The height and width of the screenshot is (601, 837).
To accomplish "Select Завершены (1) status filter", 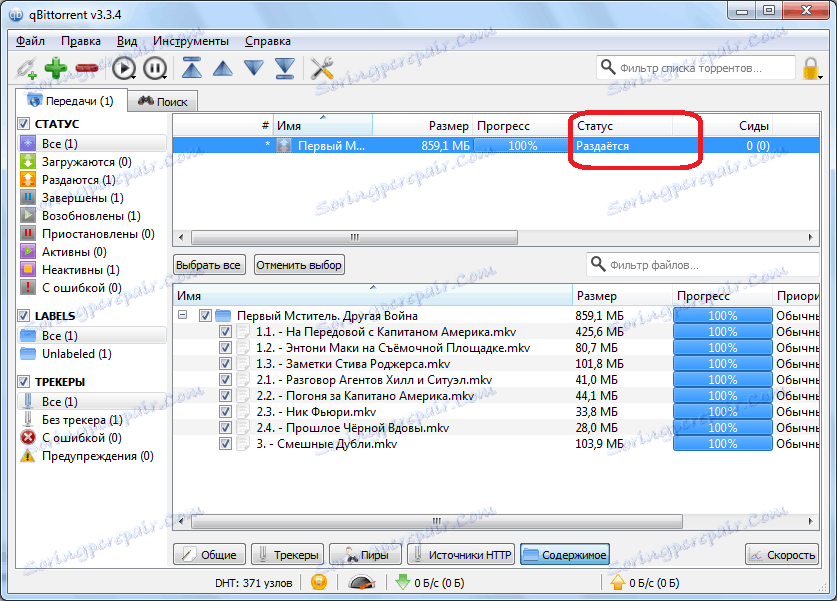I will pyautogui.click(x=92, y=198).
